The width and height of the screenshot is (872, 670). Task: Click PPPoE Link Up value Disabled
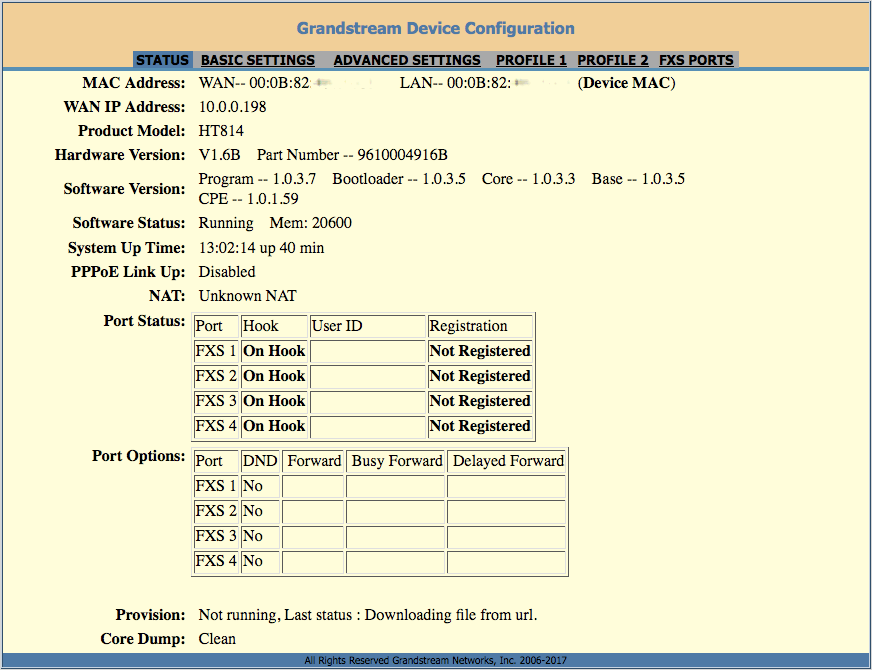(227, 272)
